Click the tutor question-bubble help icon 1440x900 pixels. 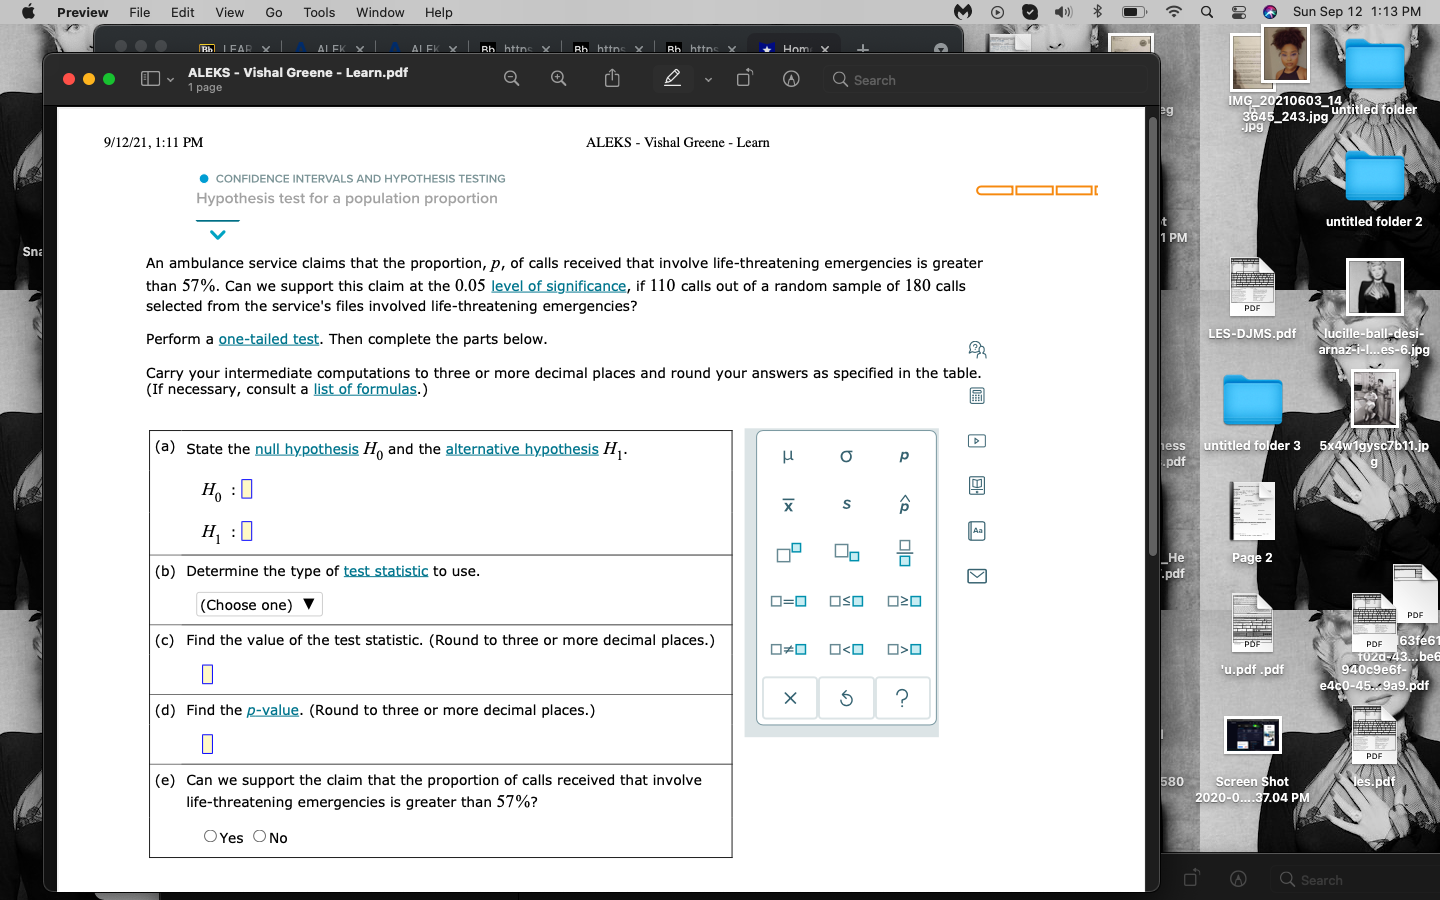[x=976, y=350]
